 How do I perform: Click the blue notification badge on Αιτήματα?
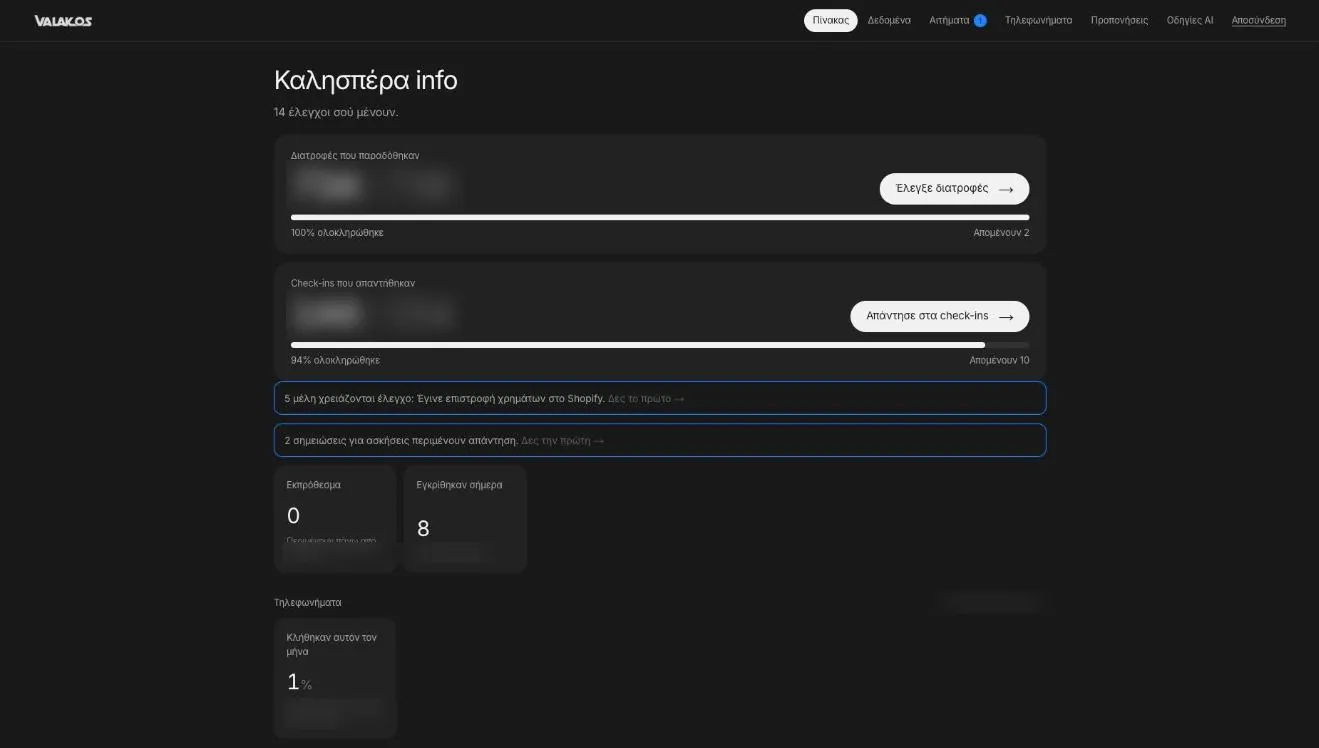tap(980, 20)
